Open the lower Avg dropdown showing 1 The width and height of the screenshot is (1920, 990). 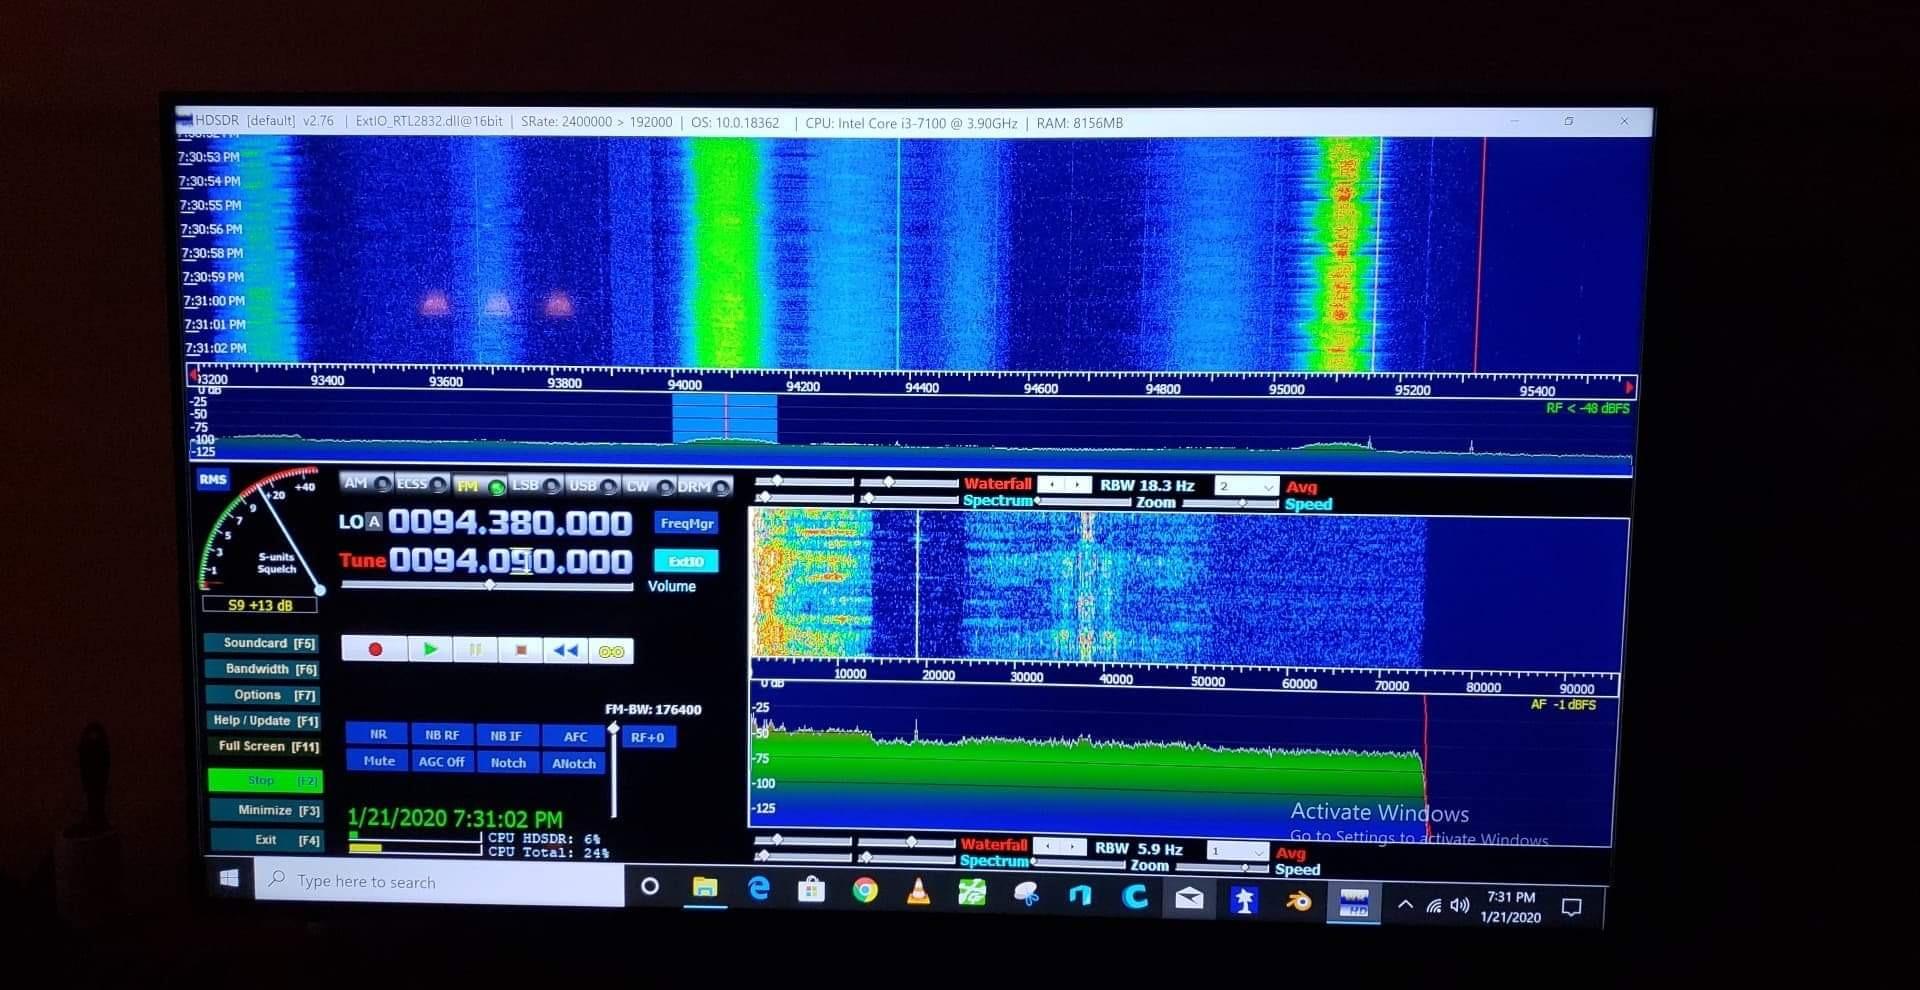(x=1237, y=851)
